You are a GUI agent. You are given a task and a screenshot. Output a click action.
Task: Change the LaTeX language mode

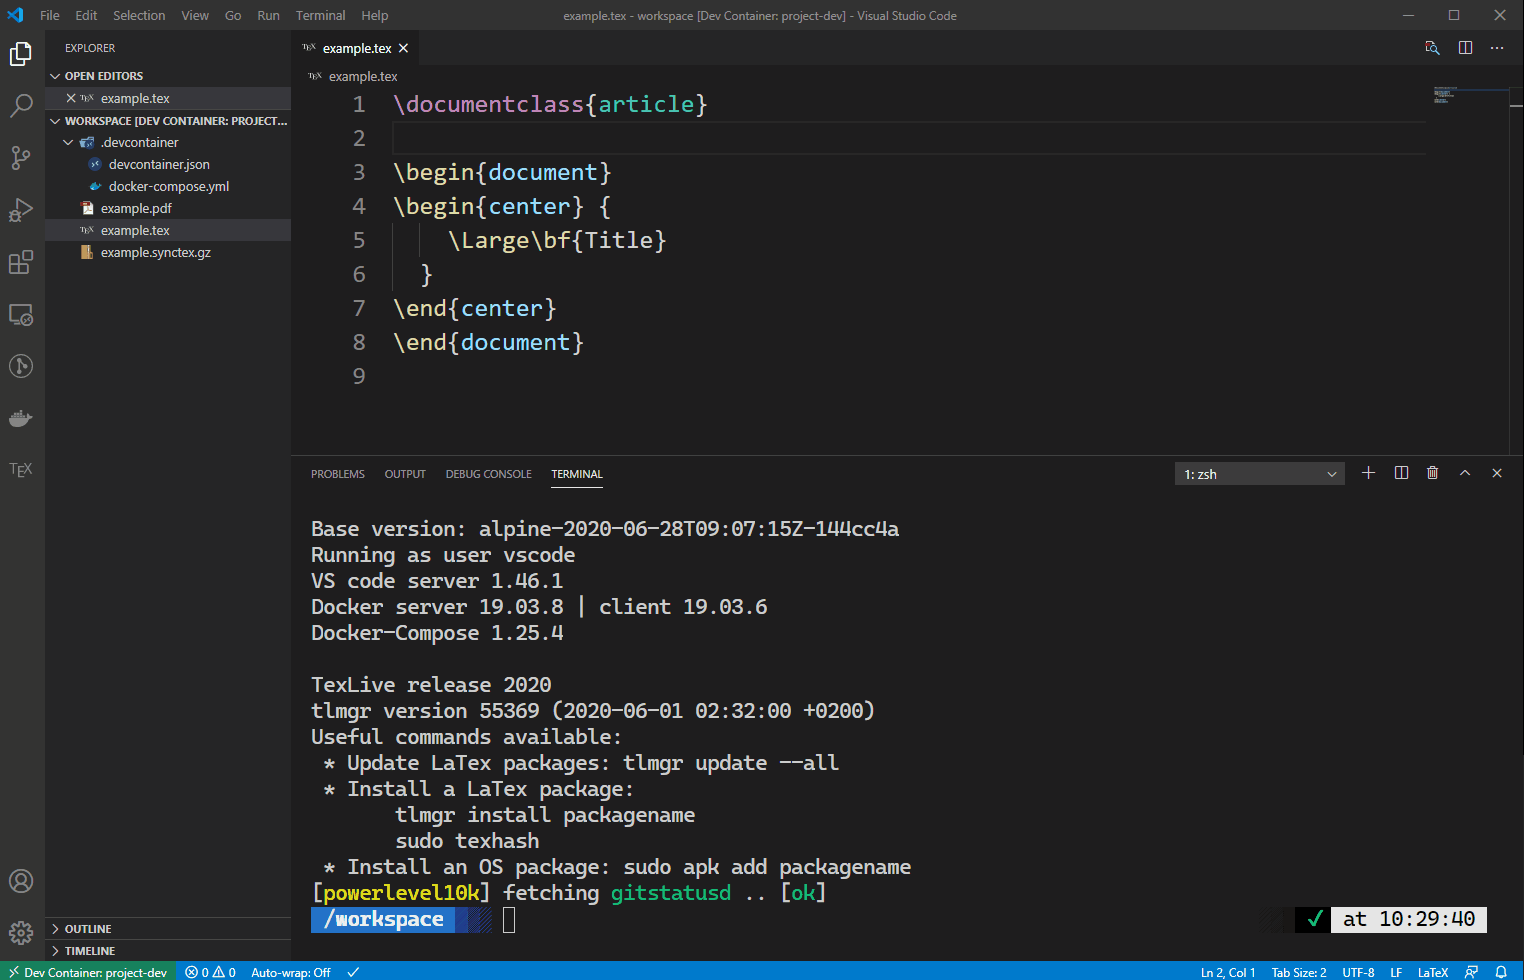tap(1433, 972)
